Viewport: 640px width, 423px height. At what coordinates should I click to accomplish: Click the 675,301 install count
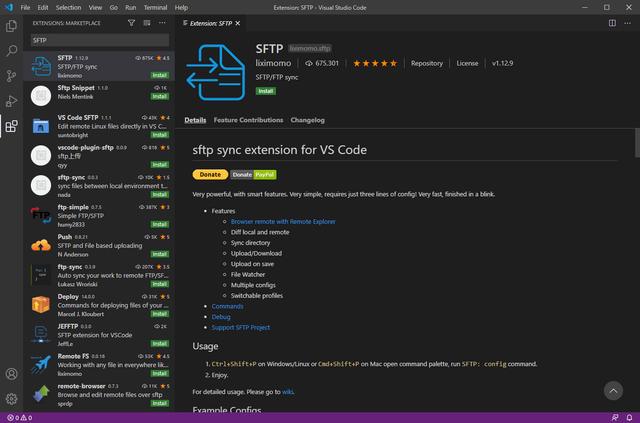322,63
